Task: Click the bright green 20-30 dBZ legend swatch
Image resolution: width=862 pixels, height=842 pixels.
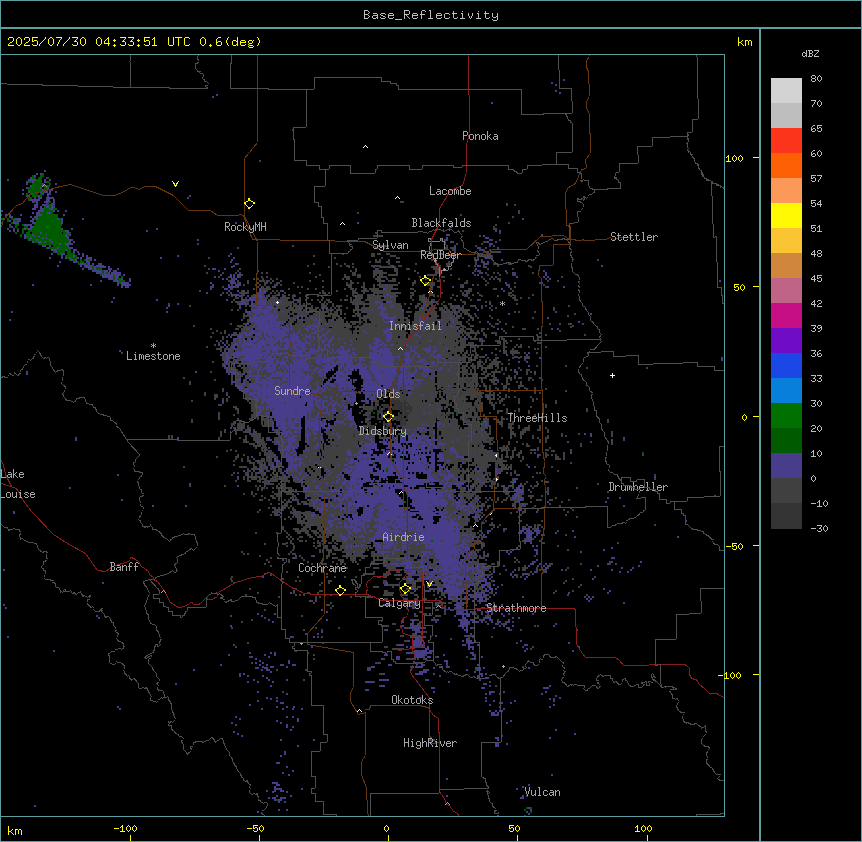Action: click(786, 416)
